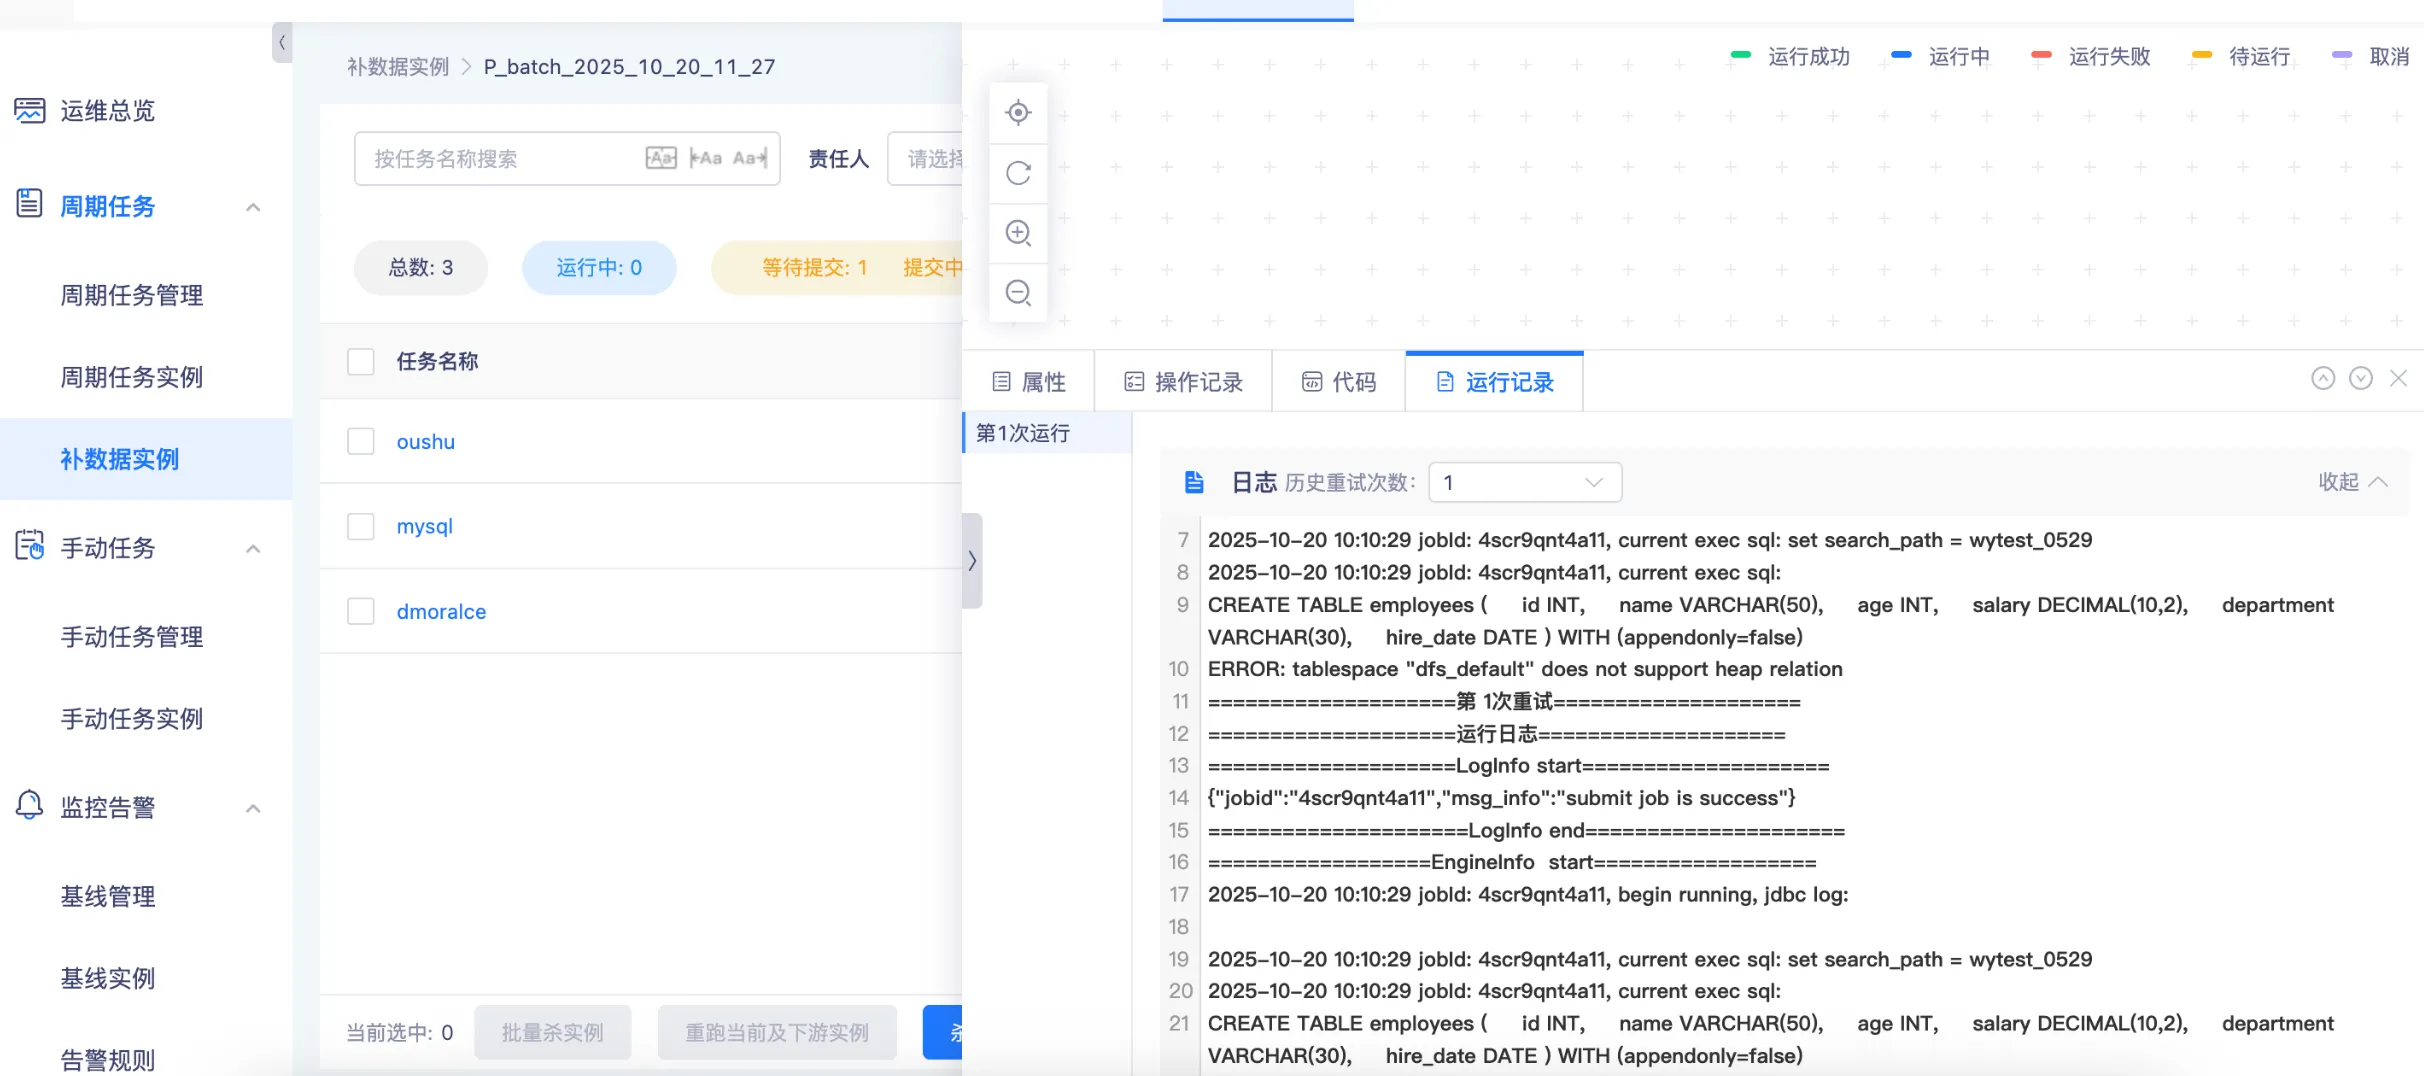The height and width of the screenshot is (1076, 2424).
Task: Zoom in on the workflow canvas
Action: 1018,233
